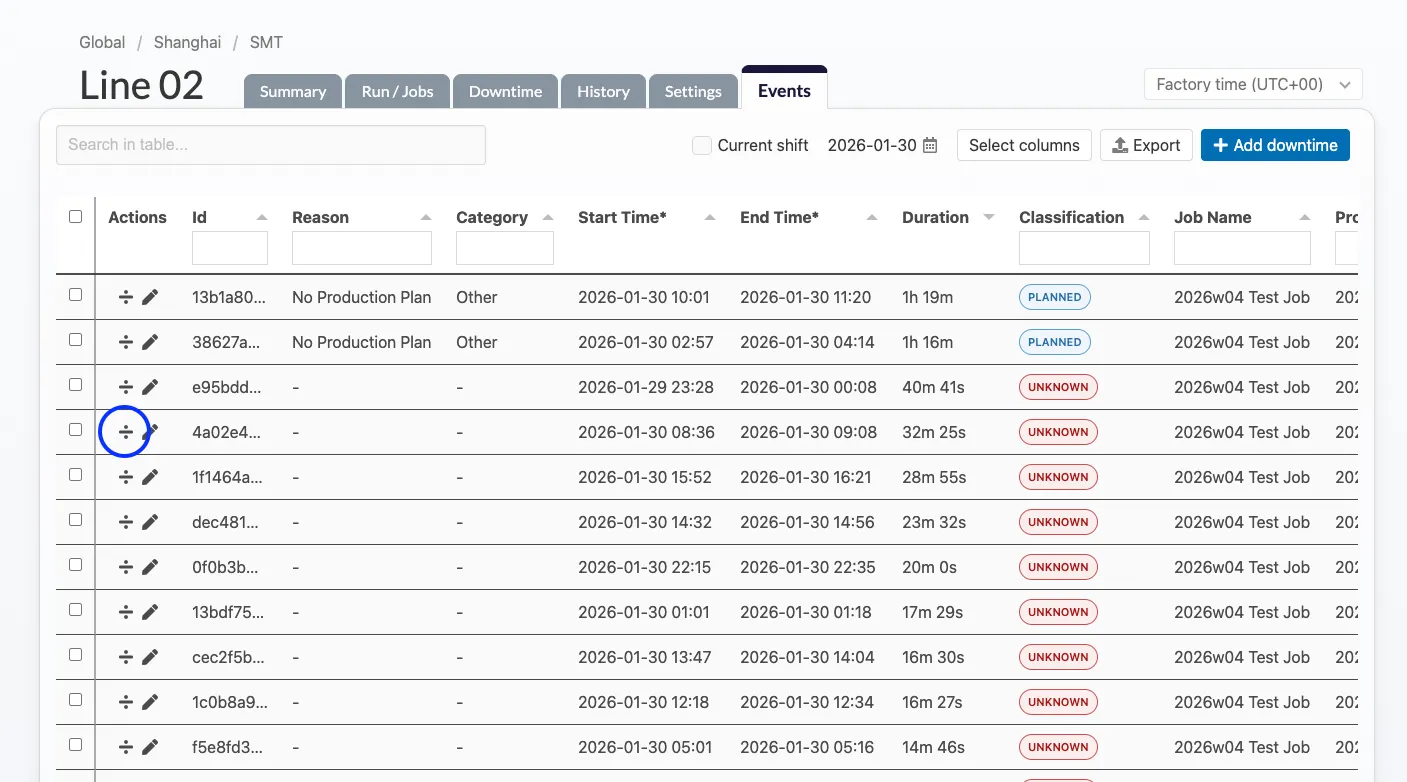Export the events table

1146,145
